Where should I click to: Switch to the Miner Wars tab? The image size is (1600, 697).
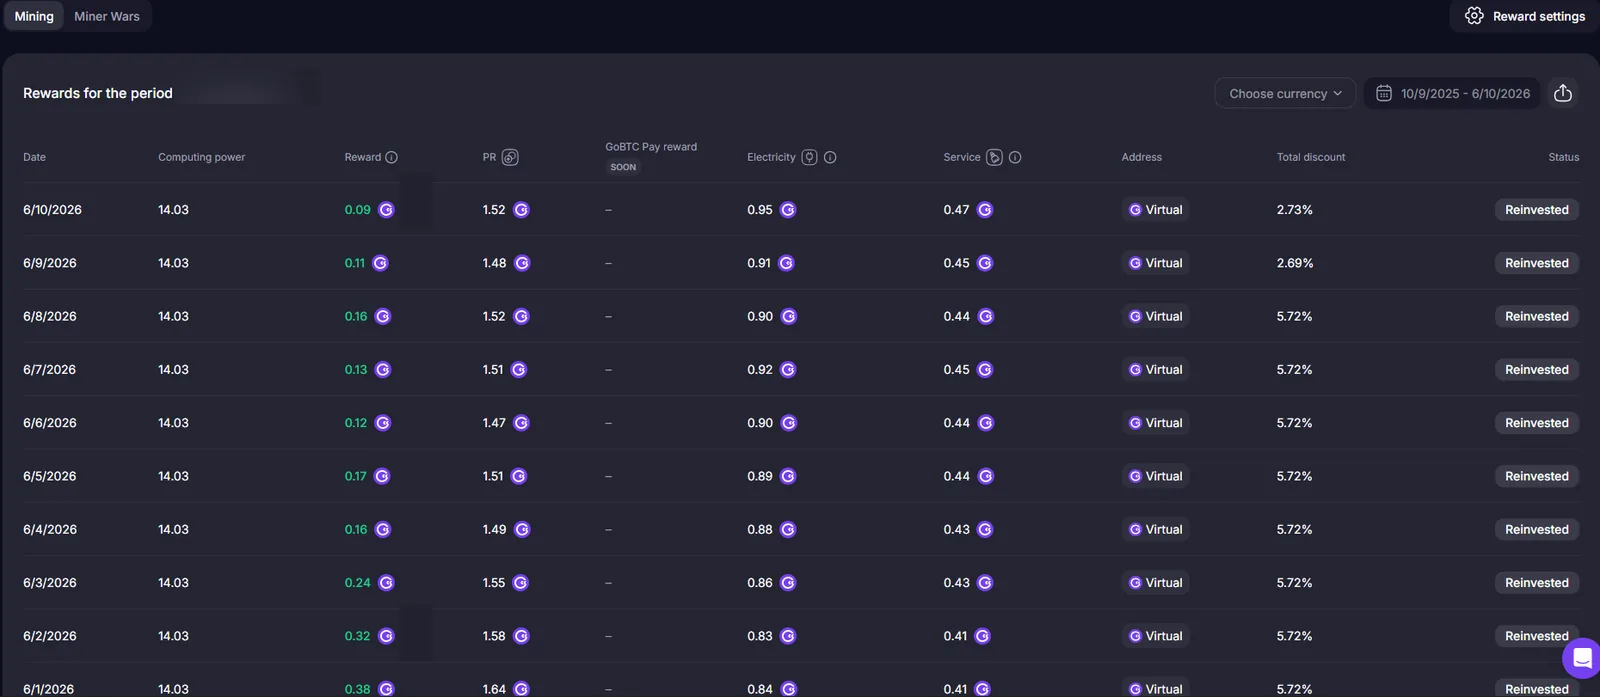(107, 16)
